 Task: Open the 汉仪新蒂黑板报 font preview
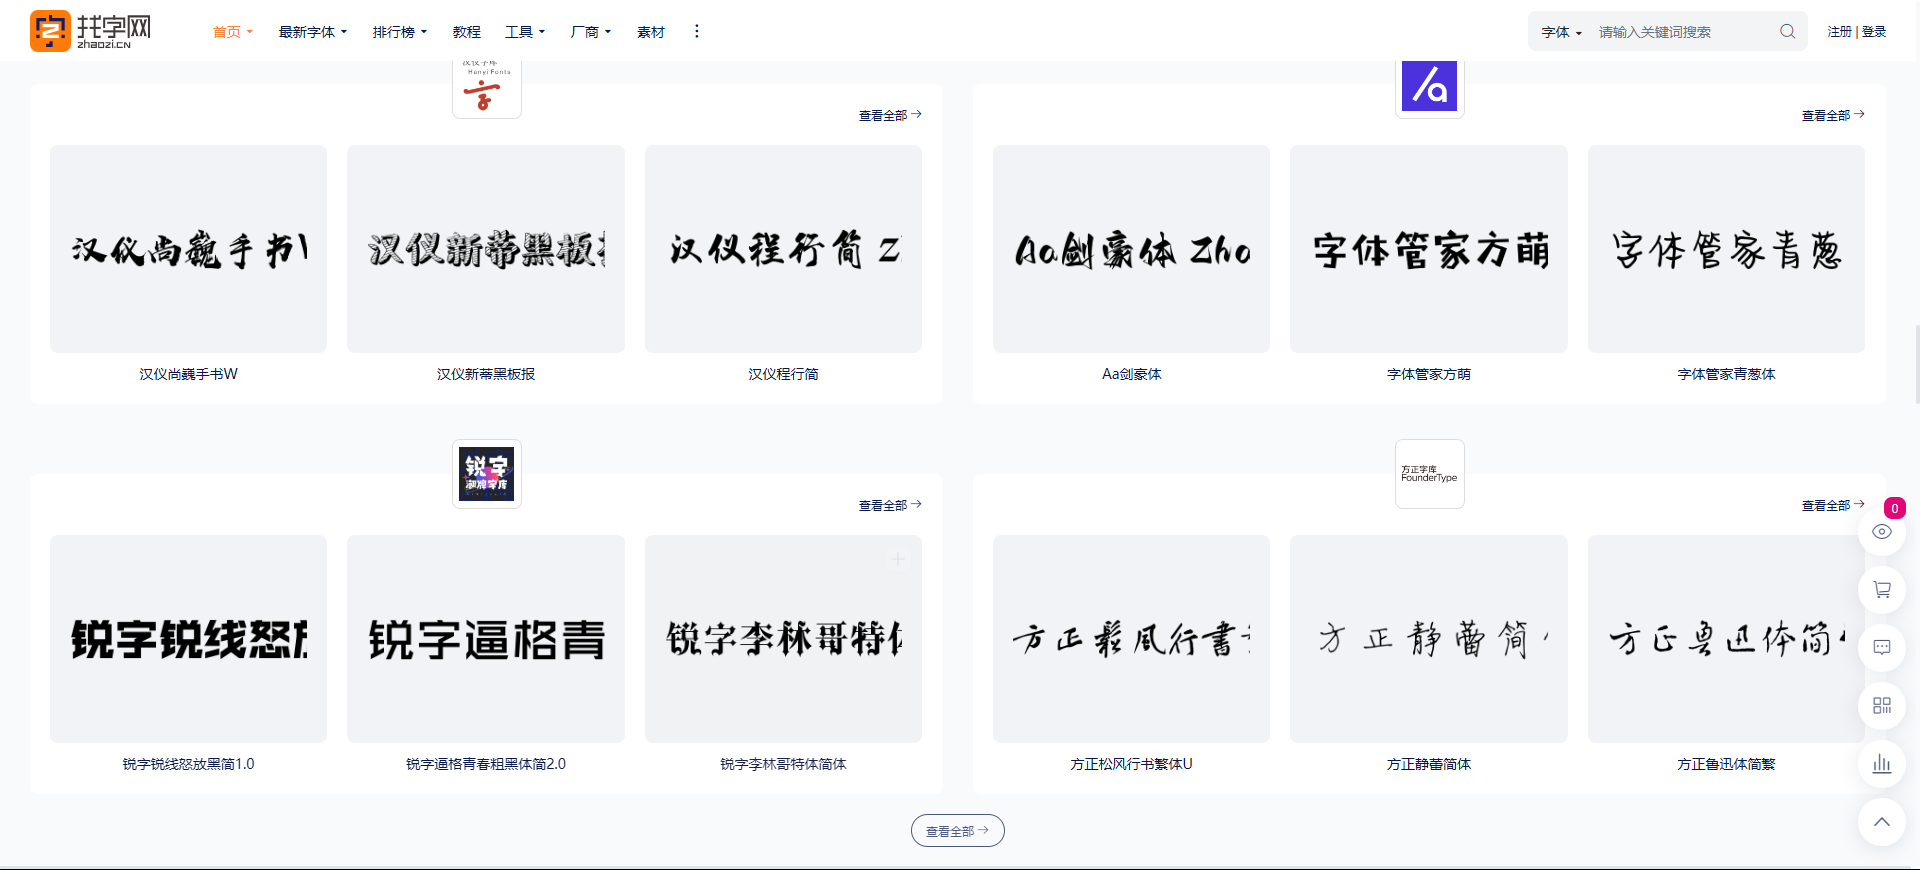click(x=486, y=249)
